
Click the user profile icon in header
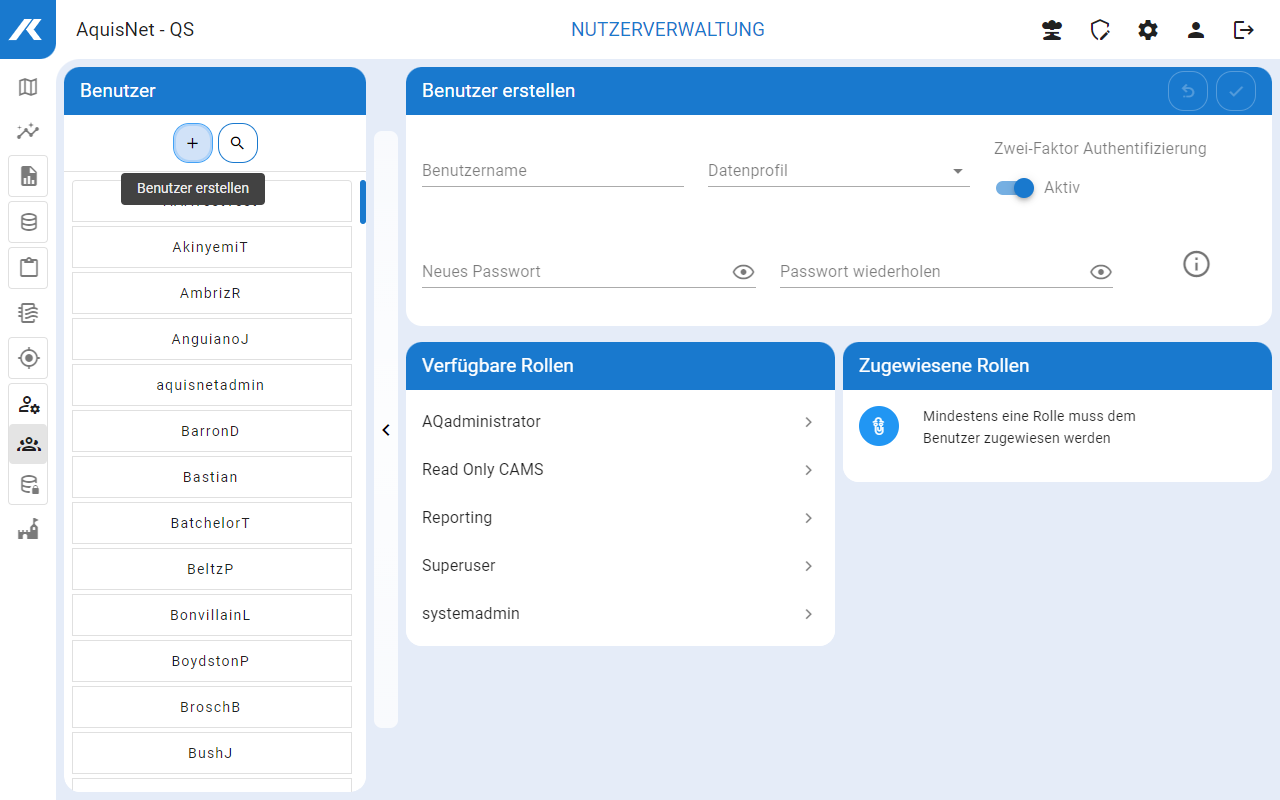[x=1196, y=30]
